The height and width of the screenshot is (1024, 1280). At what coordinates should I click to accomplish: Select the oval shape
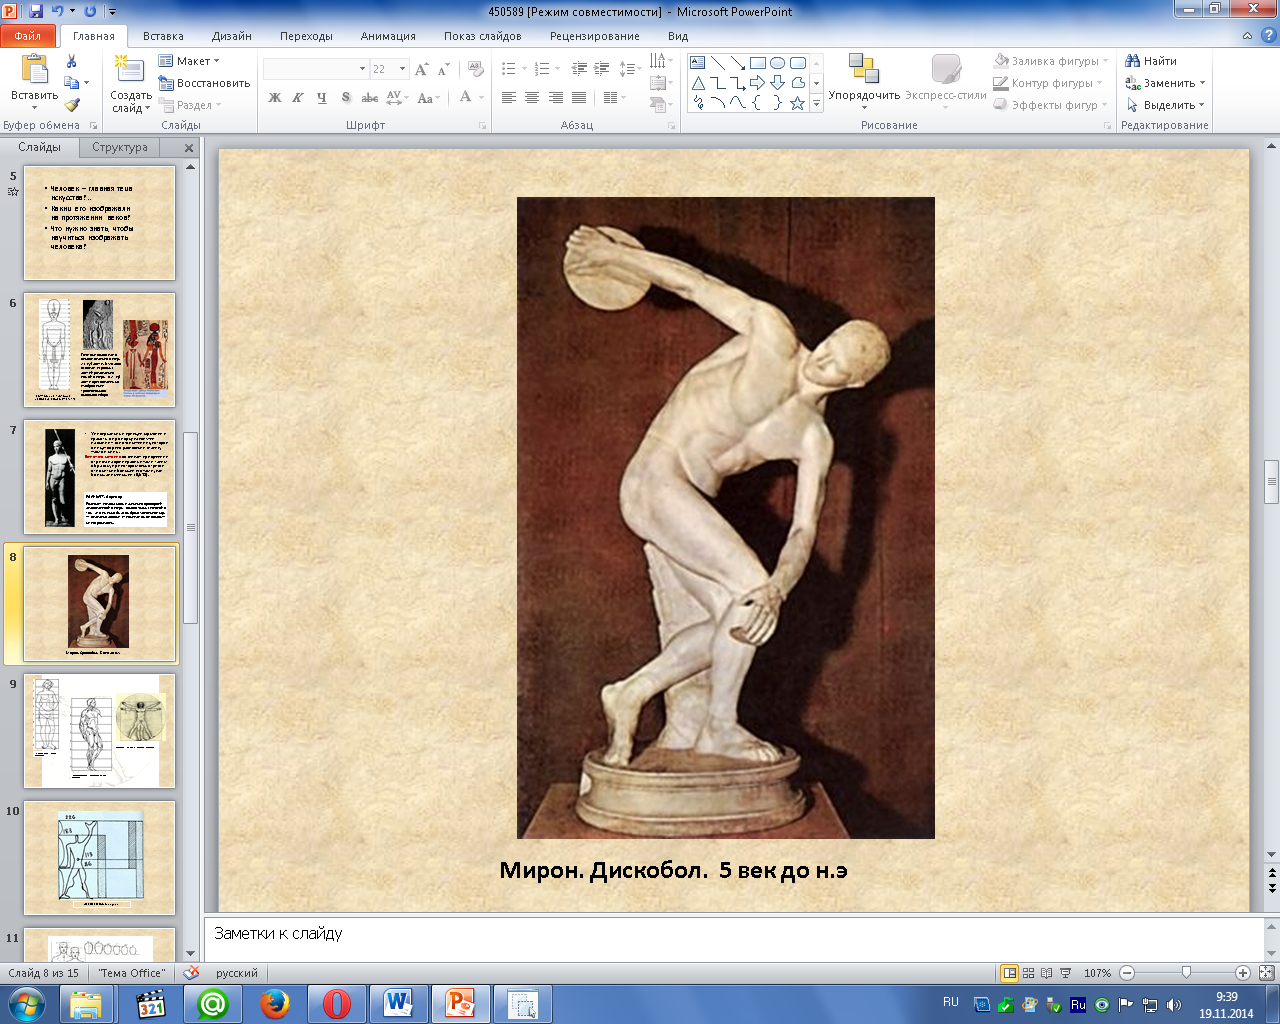pos(778,63)
